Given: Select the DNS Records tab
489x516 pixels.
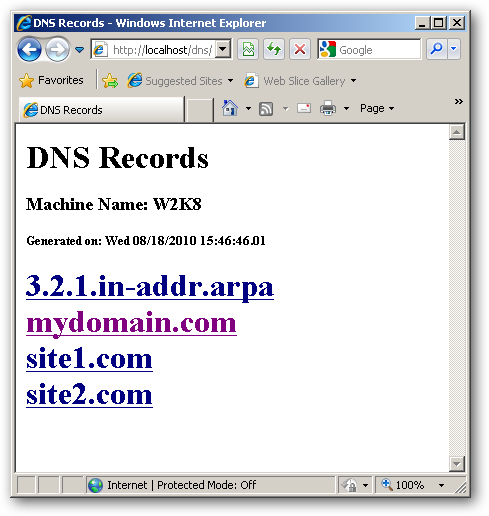Looking at the screenshot, I should (101, 110).
